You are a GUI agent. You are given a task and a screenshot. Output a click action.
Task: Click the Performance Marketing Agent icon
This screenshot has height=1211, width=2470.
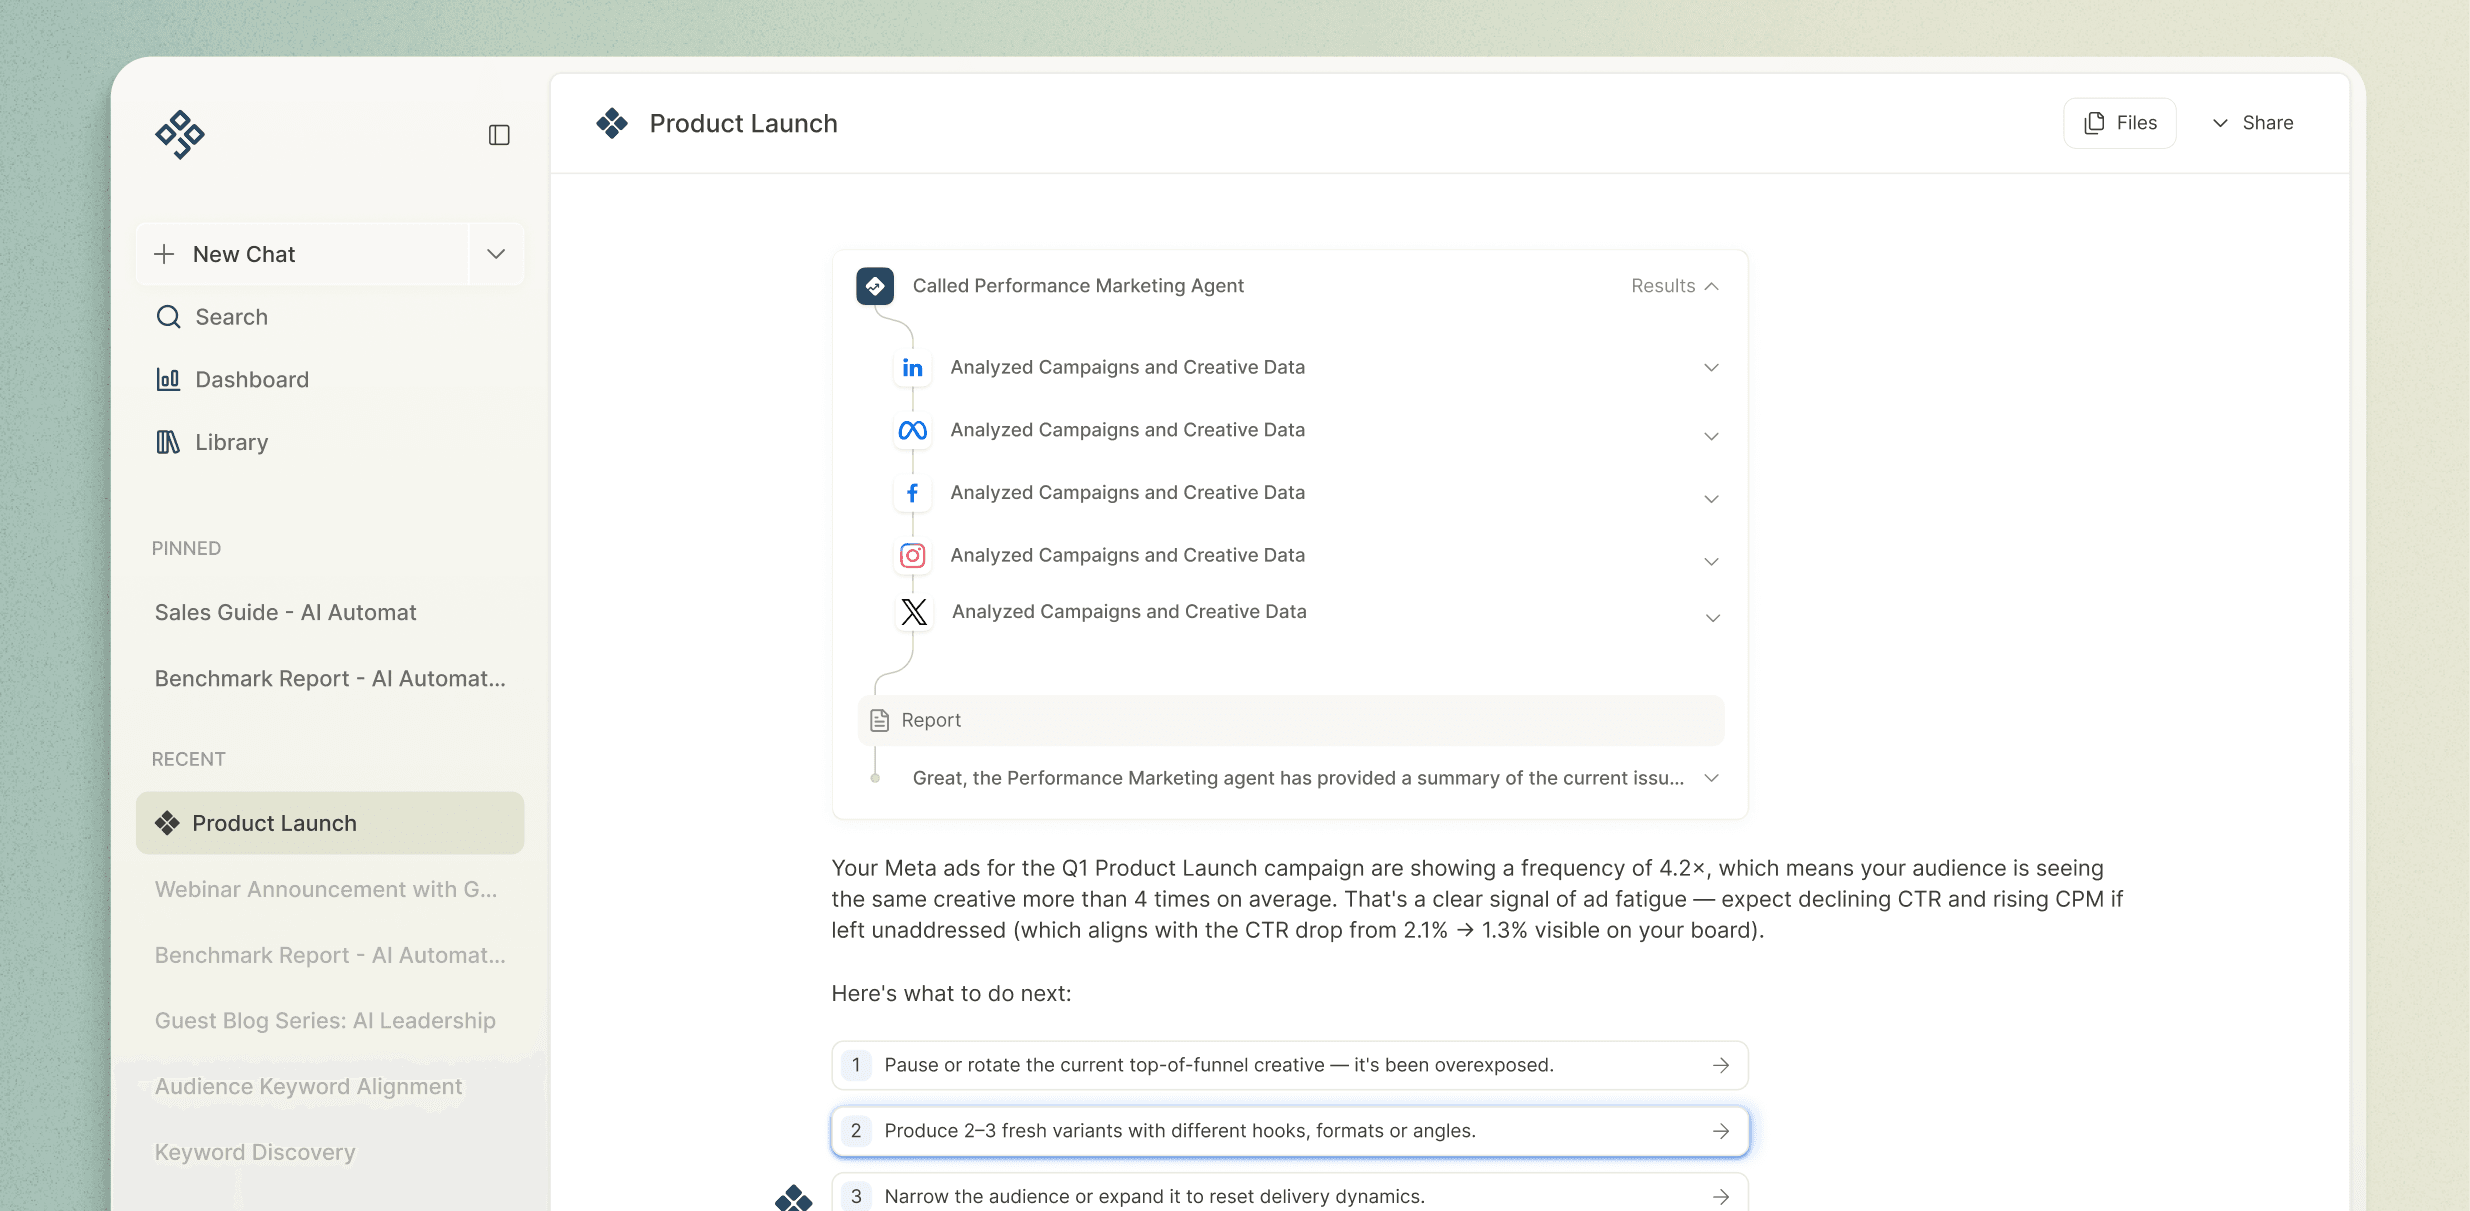(x=875, y=286)
